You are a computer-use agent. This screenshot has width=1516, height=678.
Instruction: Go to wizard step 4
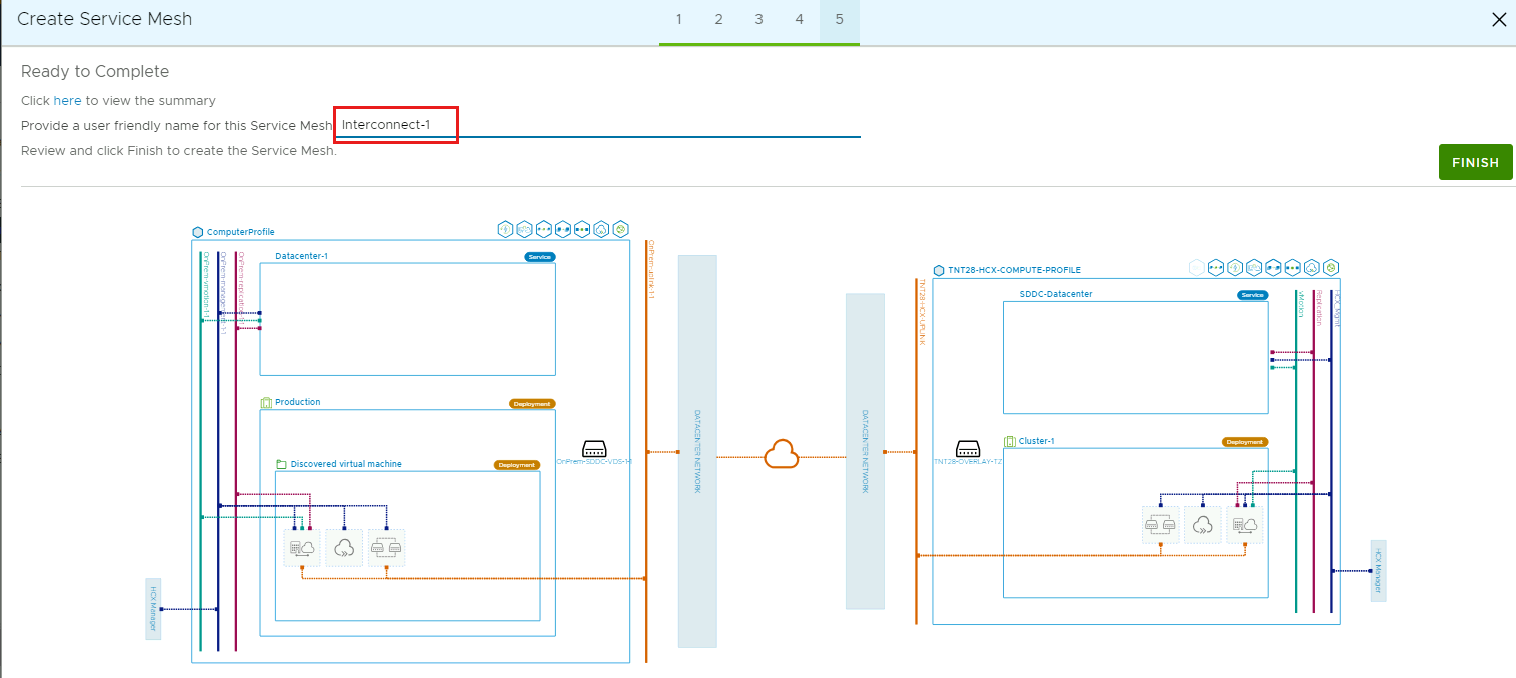click(799, 19)
